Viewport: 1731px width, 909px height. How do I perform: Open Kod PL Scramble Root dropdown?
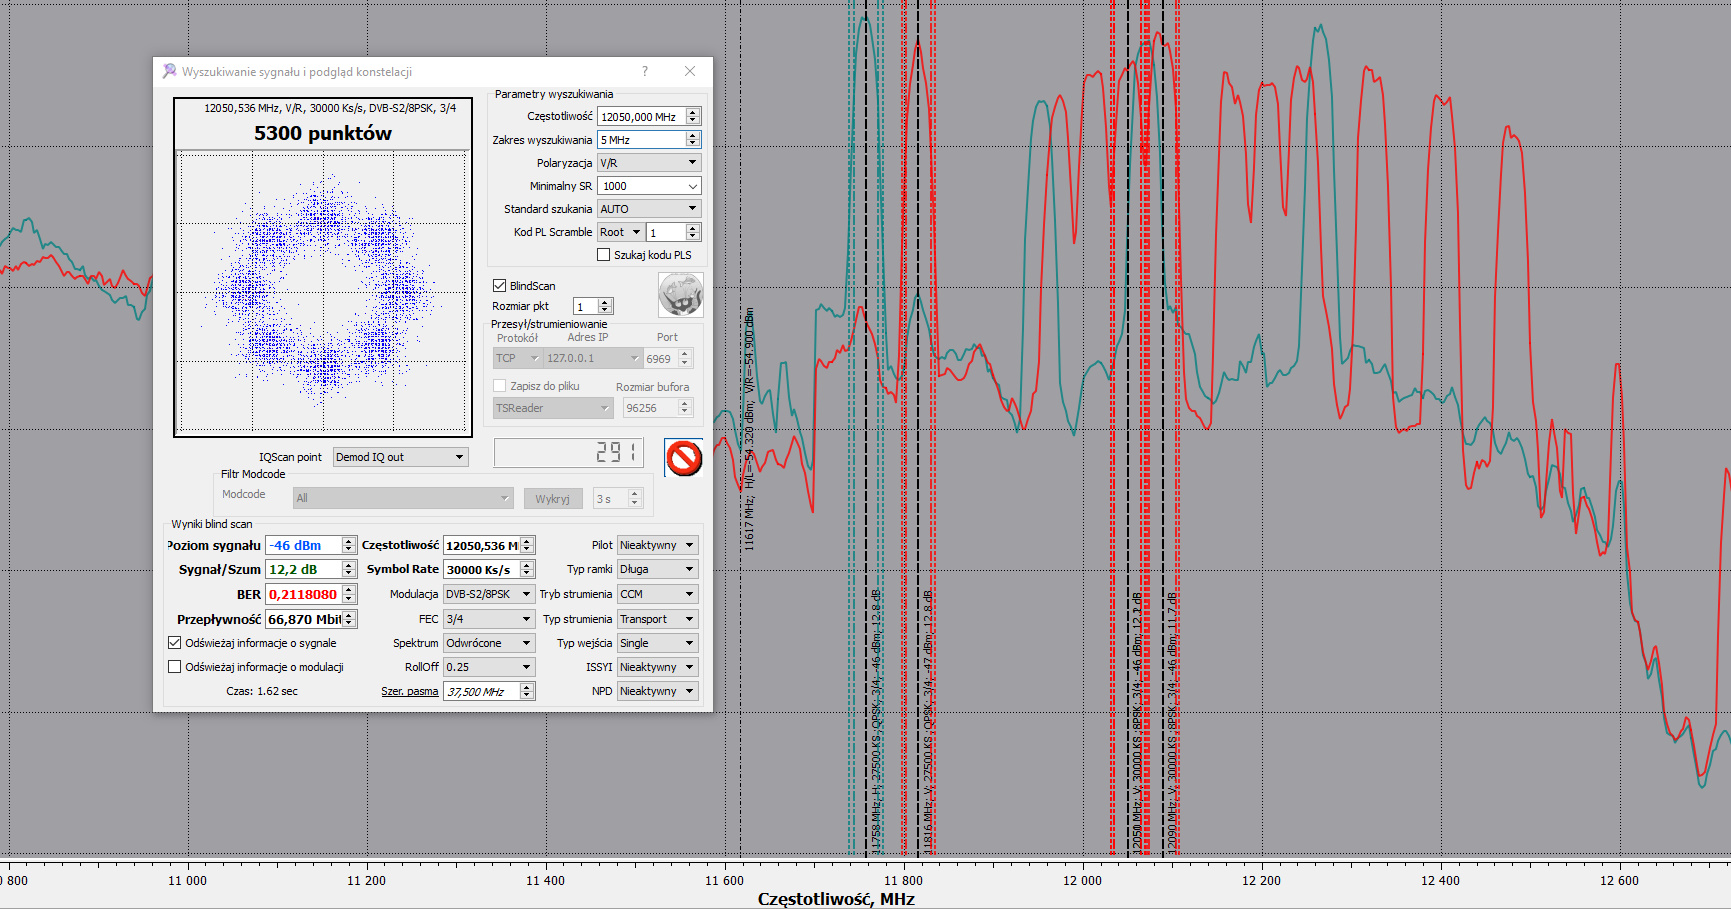click(620, 232)
